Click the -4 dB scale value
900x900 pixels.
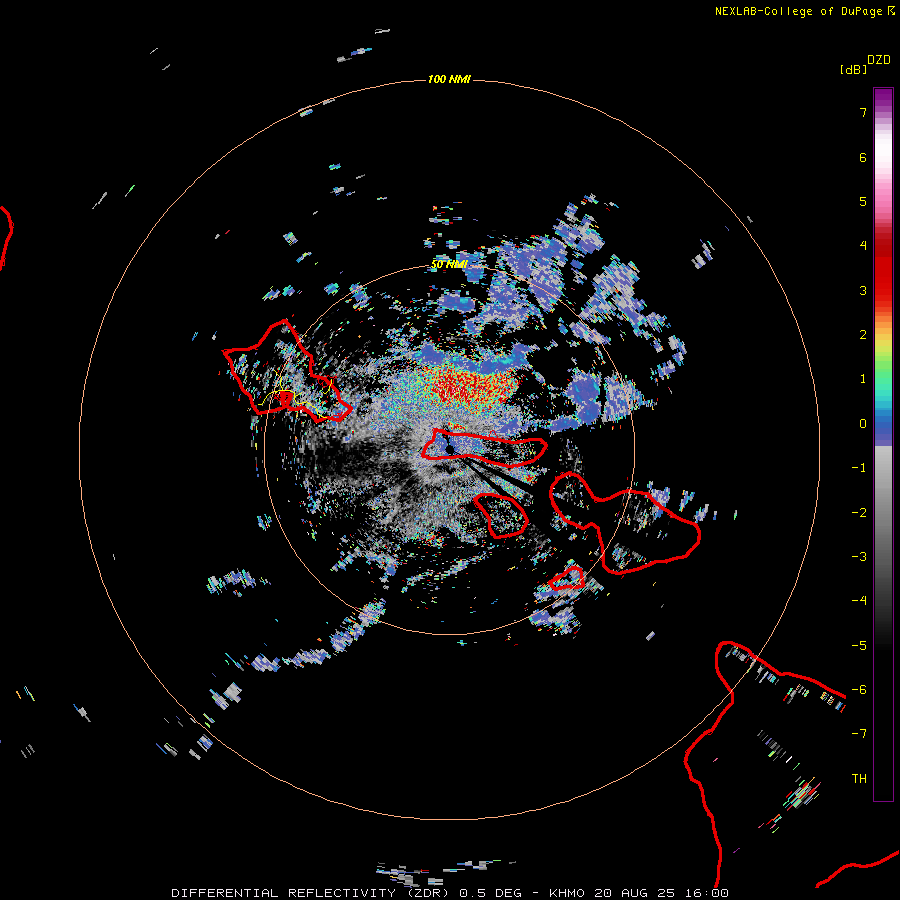coord(859,601)
